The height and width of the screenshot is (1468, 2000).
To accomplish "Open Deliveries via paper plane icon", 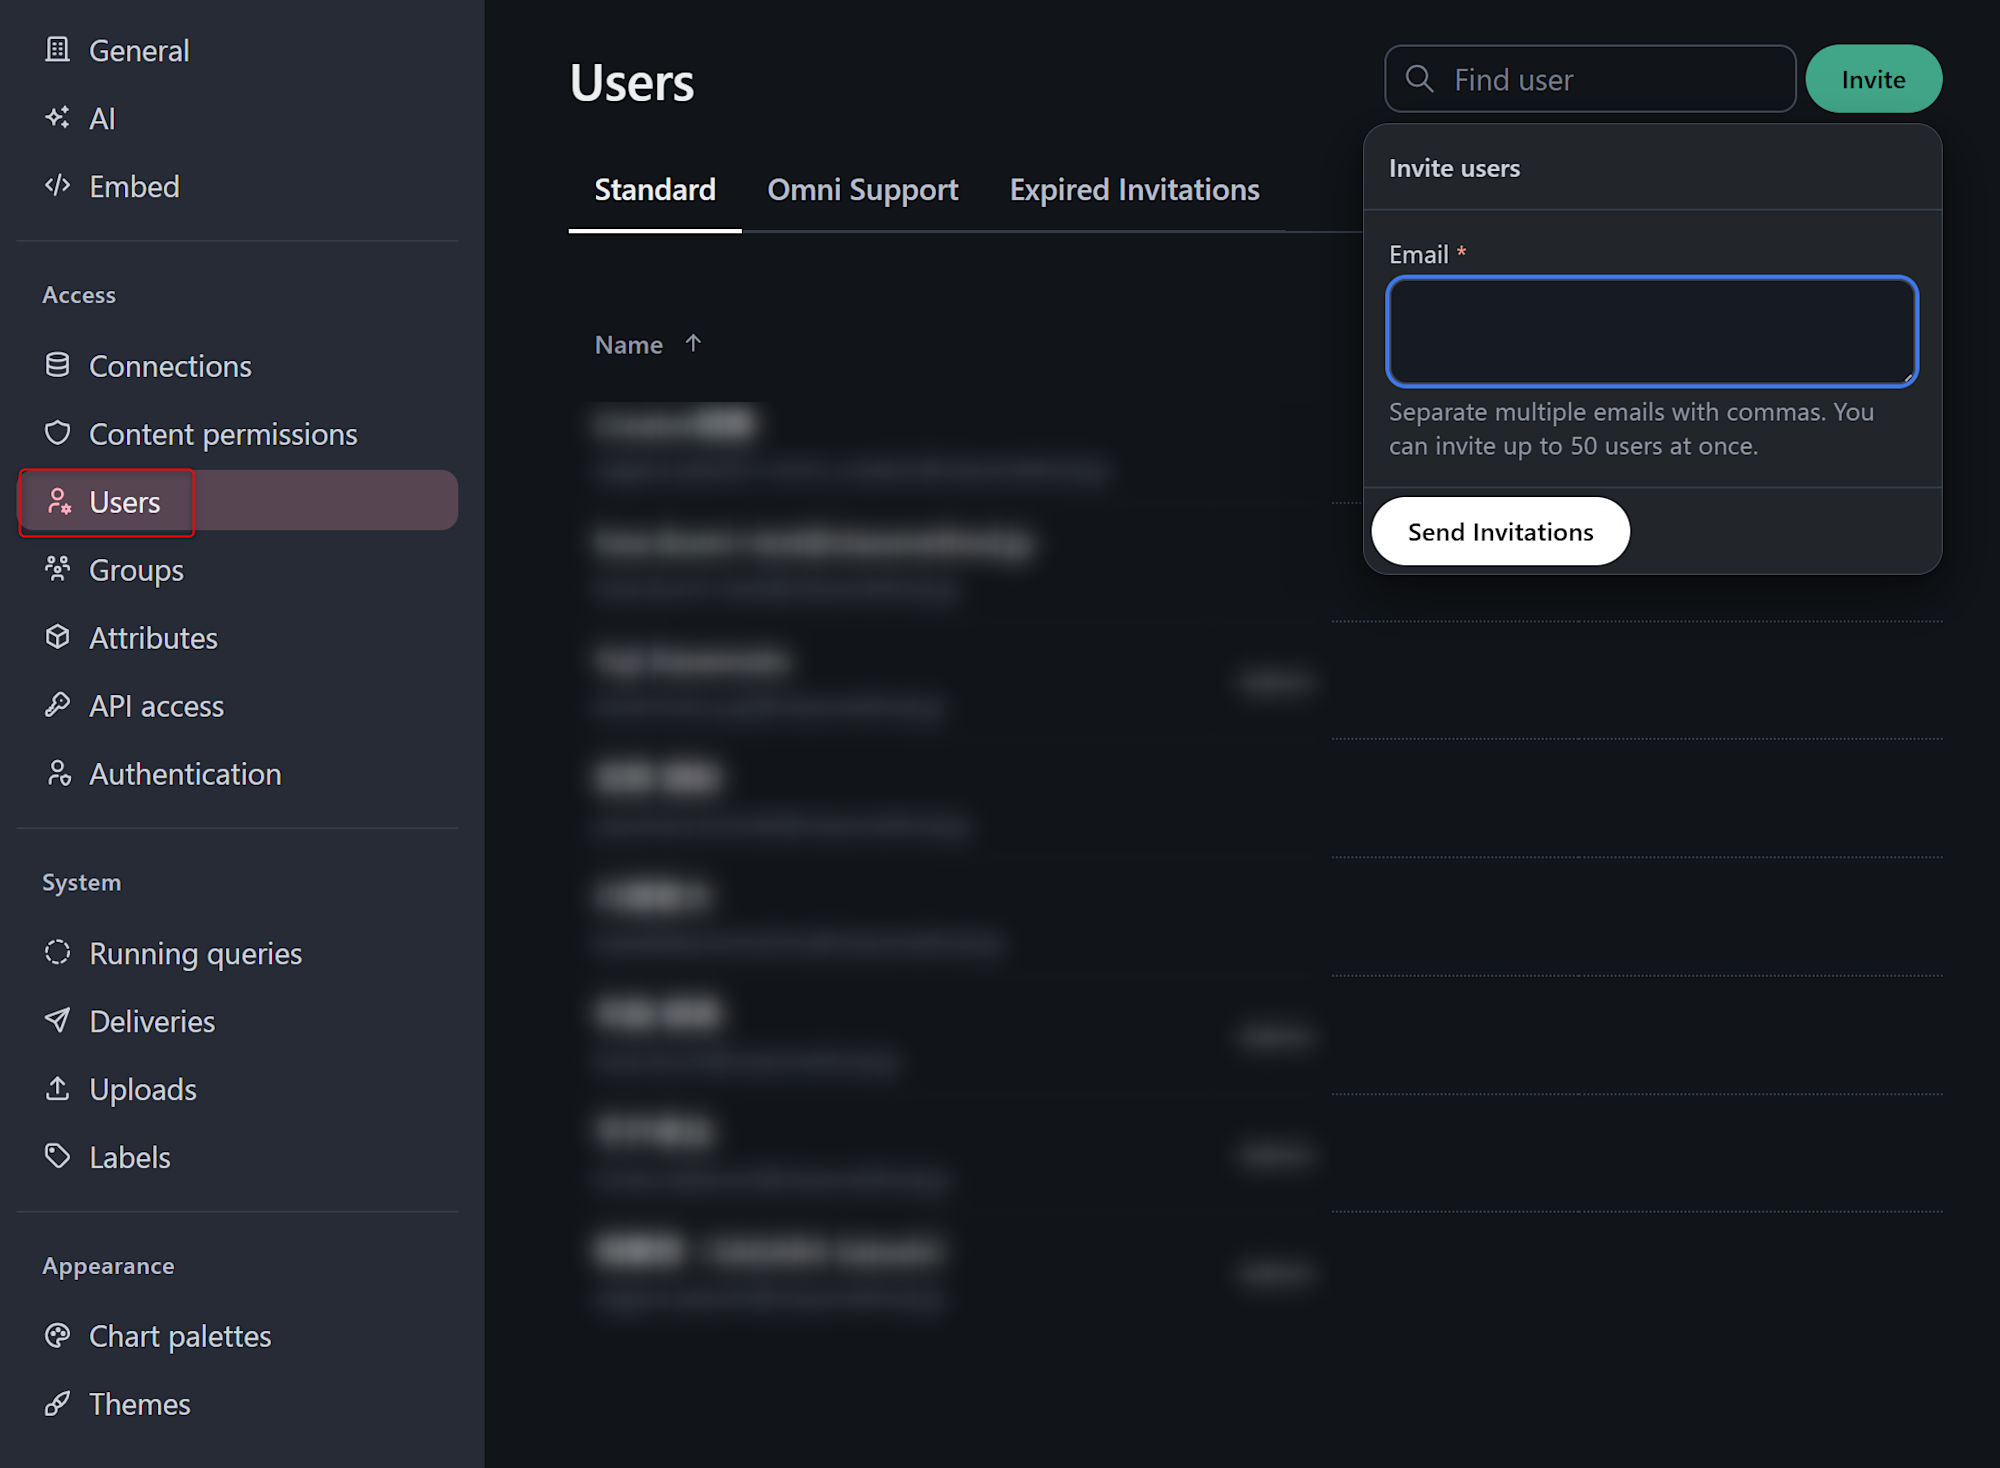I will (58, 1020).
